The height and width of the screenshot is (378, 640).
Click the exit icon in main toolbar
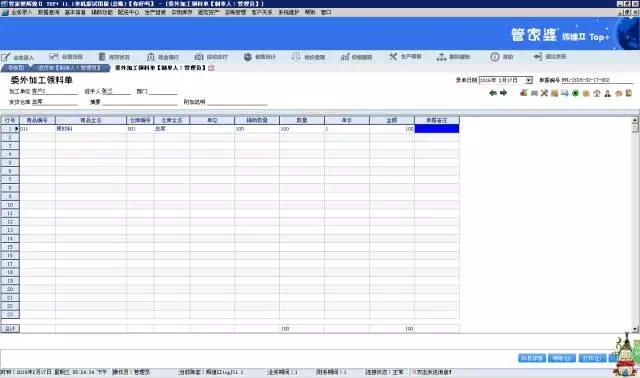pyautogui.click(x=549, y=56)
